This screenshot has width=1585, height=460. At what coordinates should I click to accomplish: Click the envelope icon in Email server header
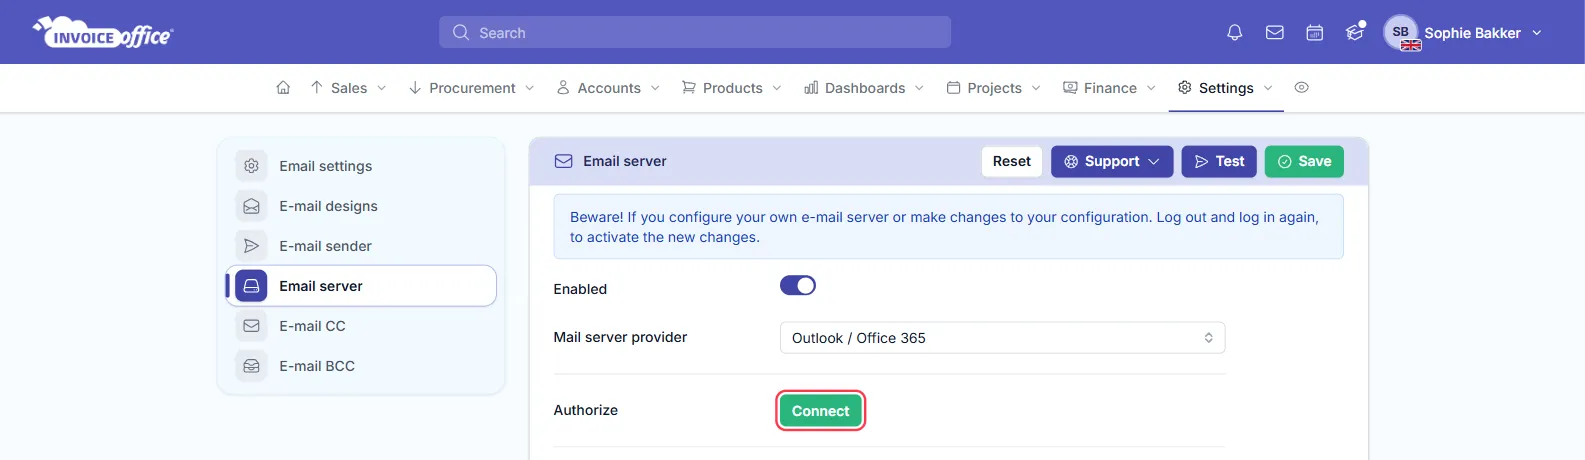564,161
